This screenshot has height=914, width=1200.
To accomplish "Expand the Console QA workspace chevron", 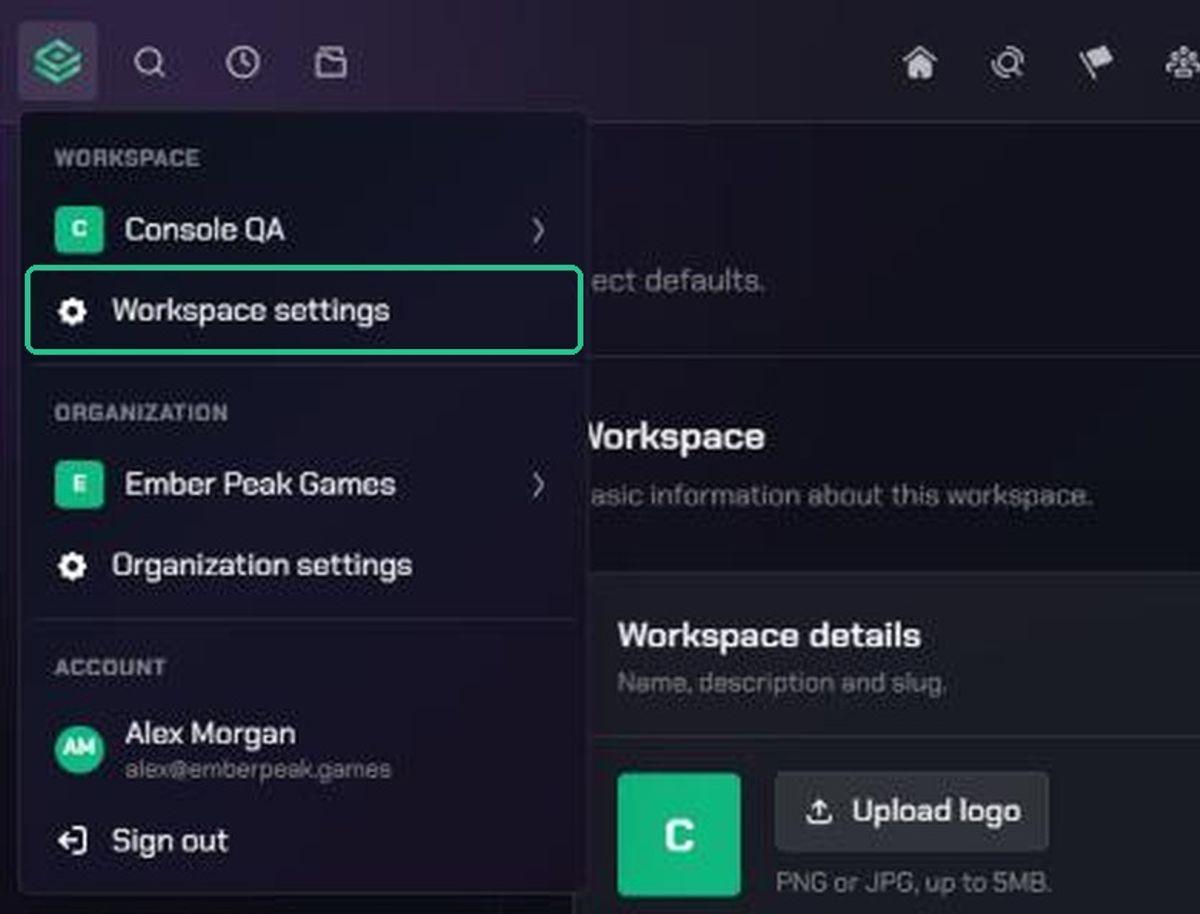I will click(539, 230).
